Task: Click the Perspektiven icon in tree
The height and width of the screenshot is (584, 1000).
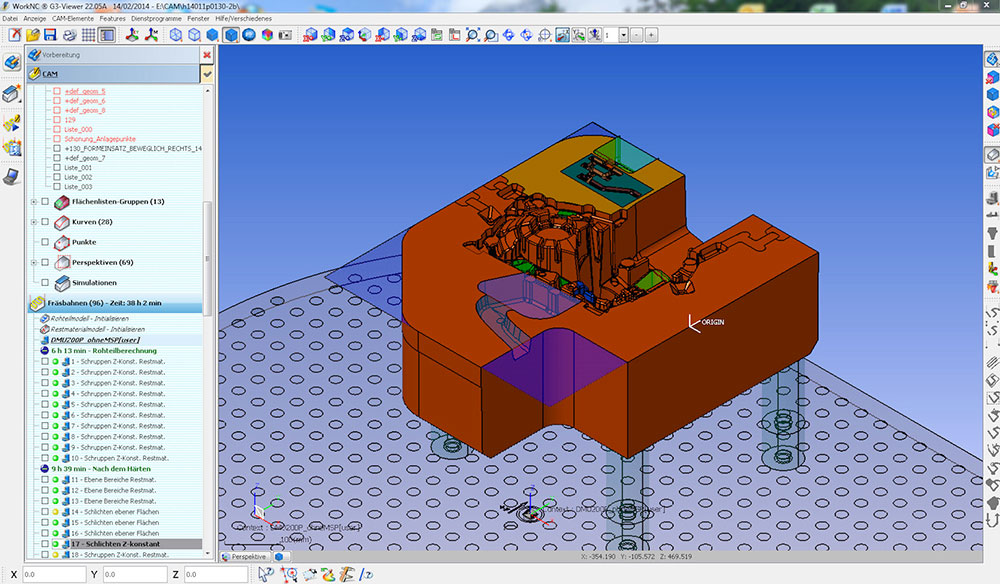Action: [x=62, y=263]
